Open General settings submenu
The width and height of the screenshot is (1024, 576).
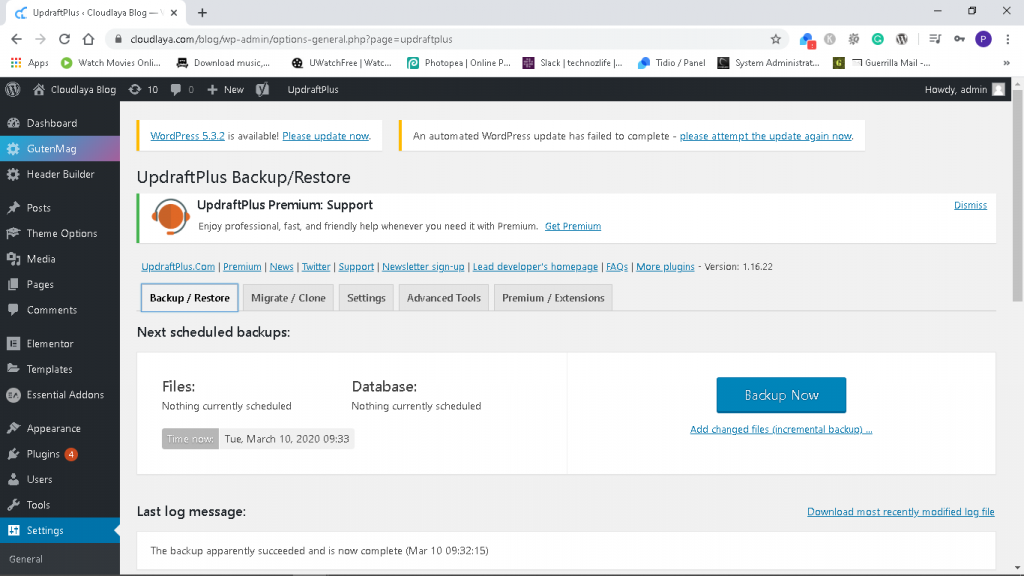26,559
